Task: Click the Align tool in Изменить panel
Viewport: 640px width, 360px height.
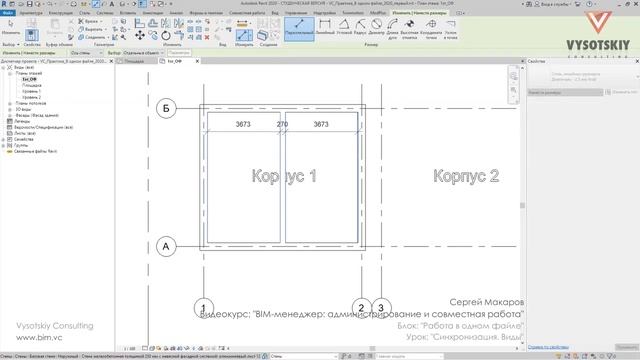Action: pyautogui.click(x=140, y=23)
